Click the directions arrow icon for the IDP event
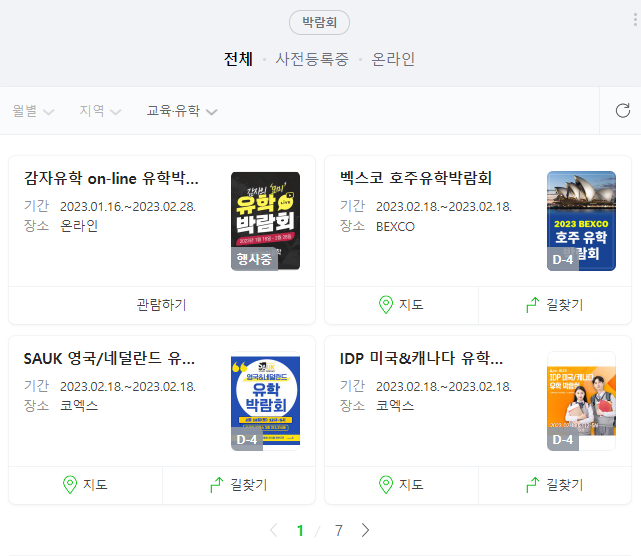Screen dimensions: 641x556 [x=533, y=485]
